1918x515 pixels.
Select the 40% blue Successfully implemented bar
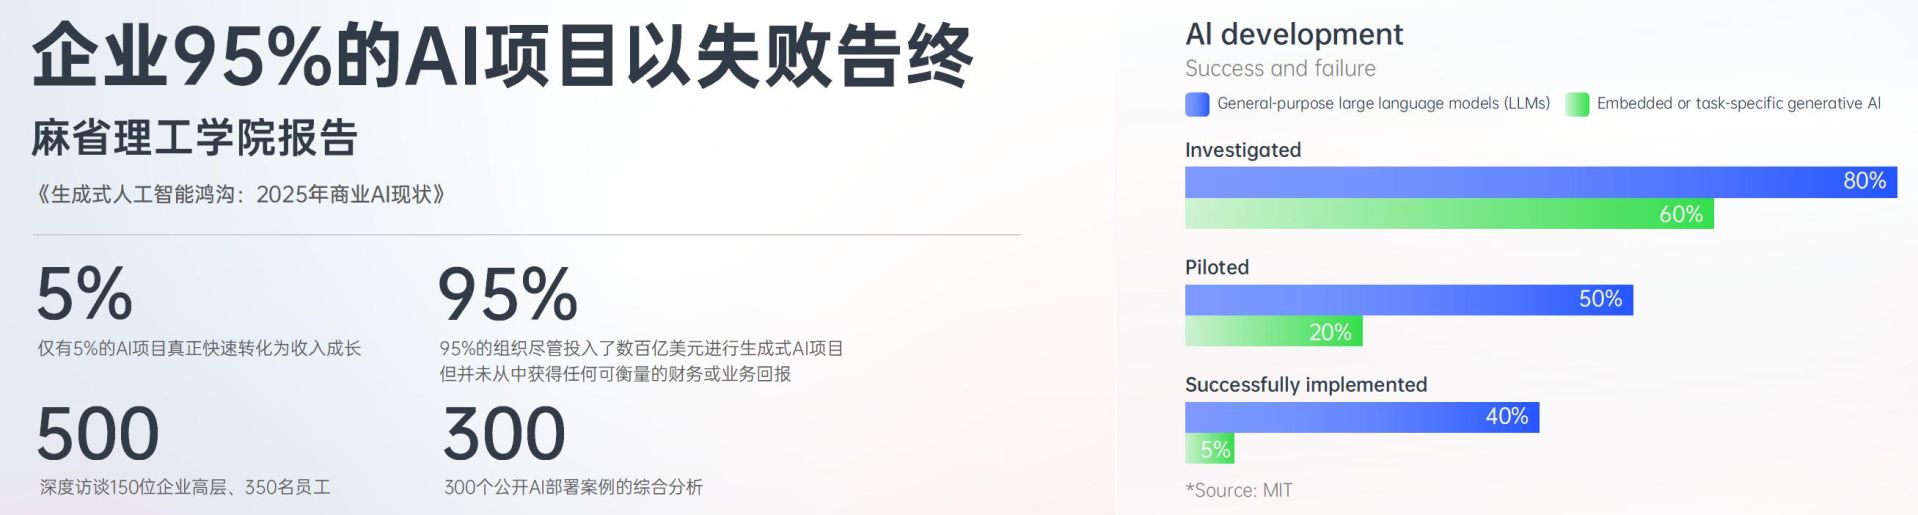pyautogui.click(x=1361, y=417)
